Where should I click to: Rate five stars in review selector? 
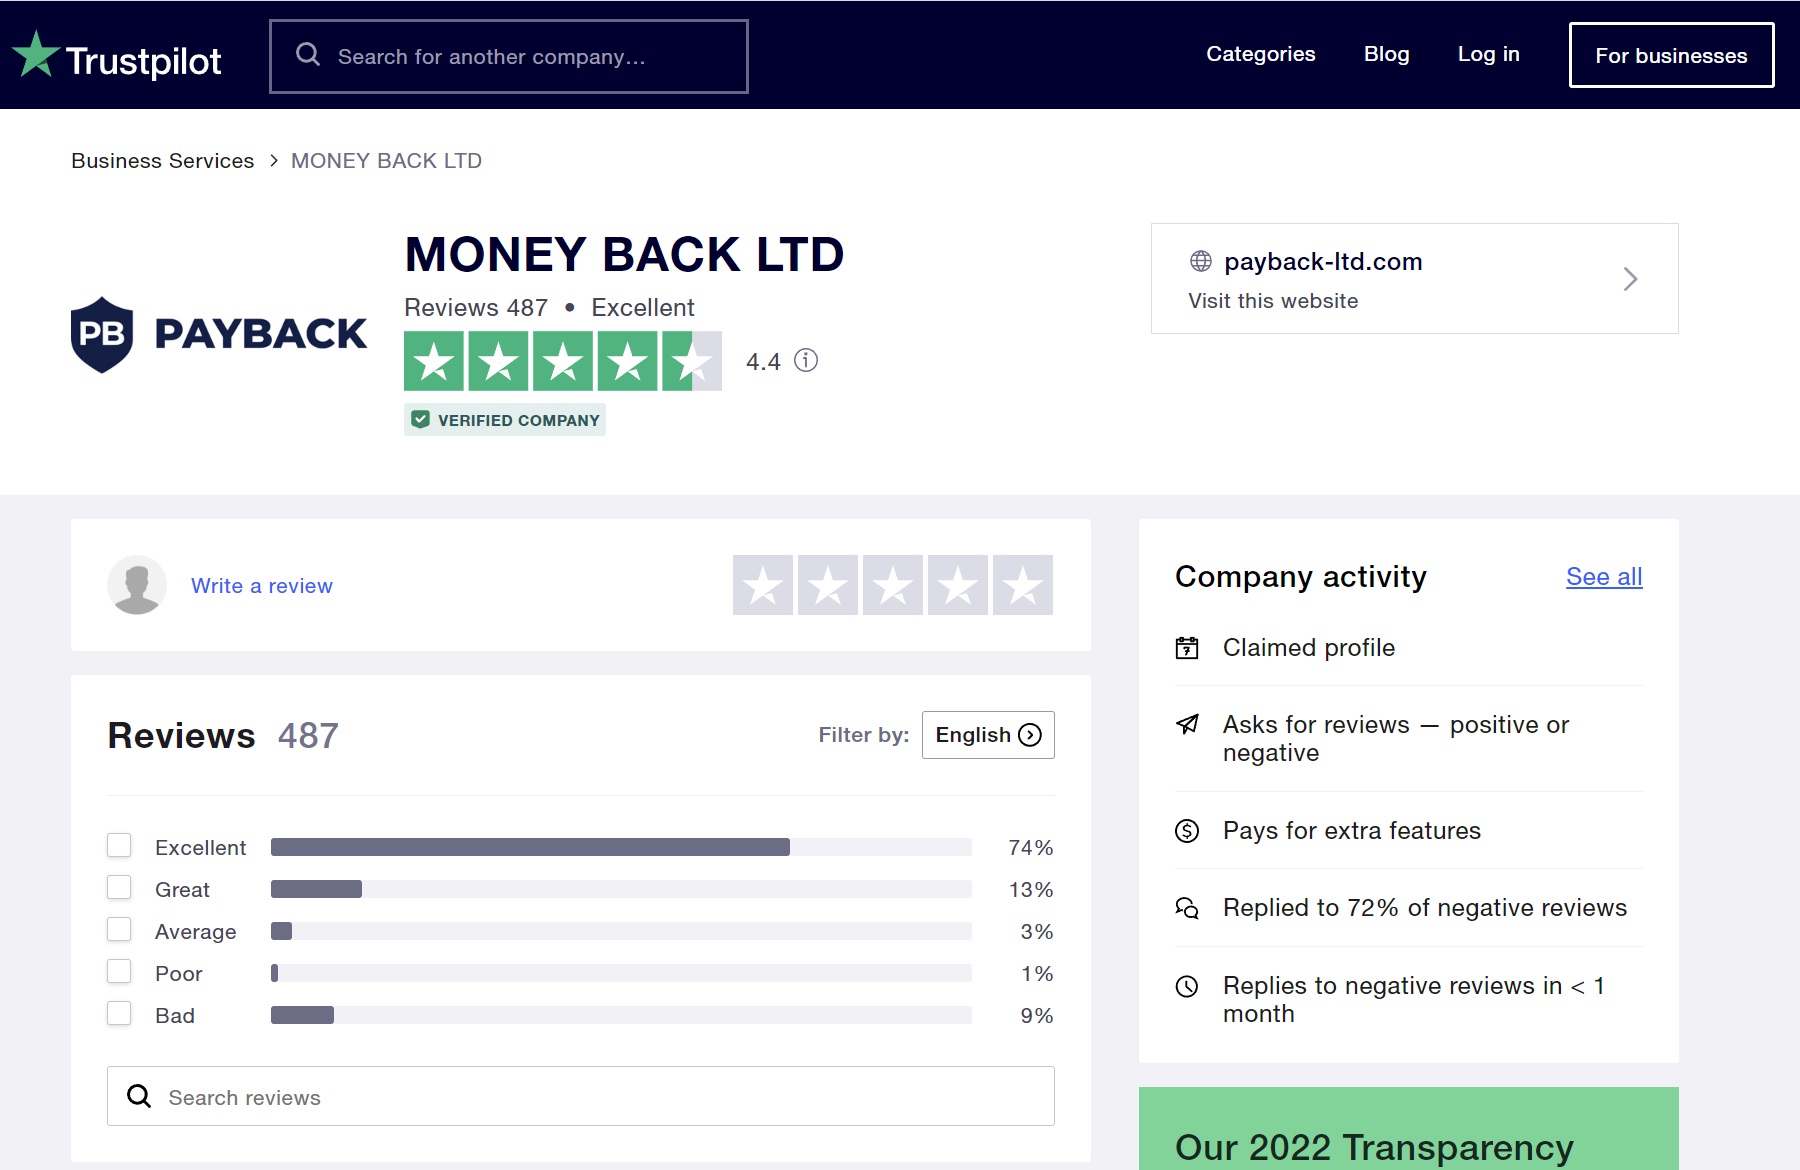coord(1023,585)
